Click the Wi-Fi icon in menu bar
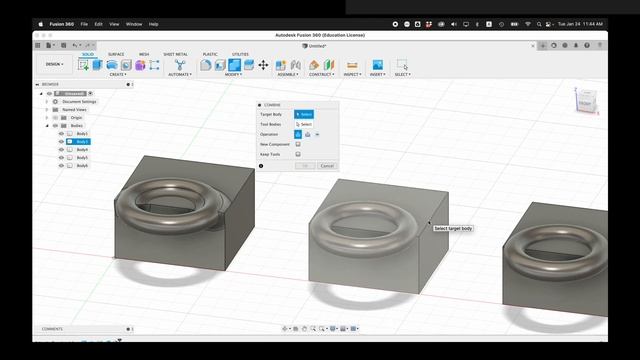 pos(528,24)
